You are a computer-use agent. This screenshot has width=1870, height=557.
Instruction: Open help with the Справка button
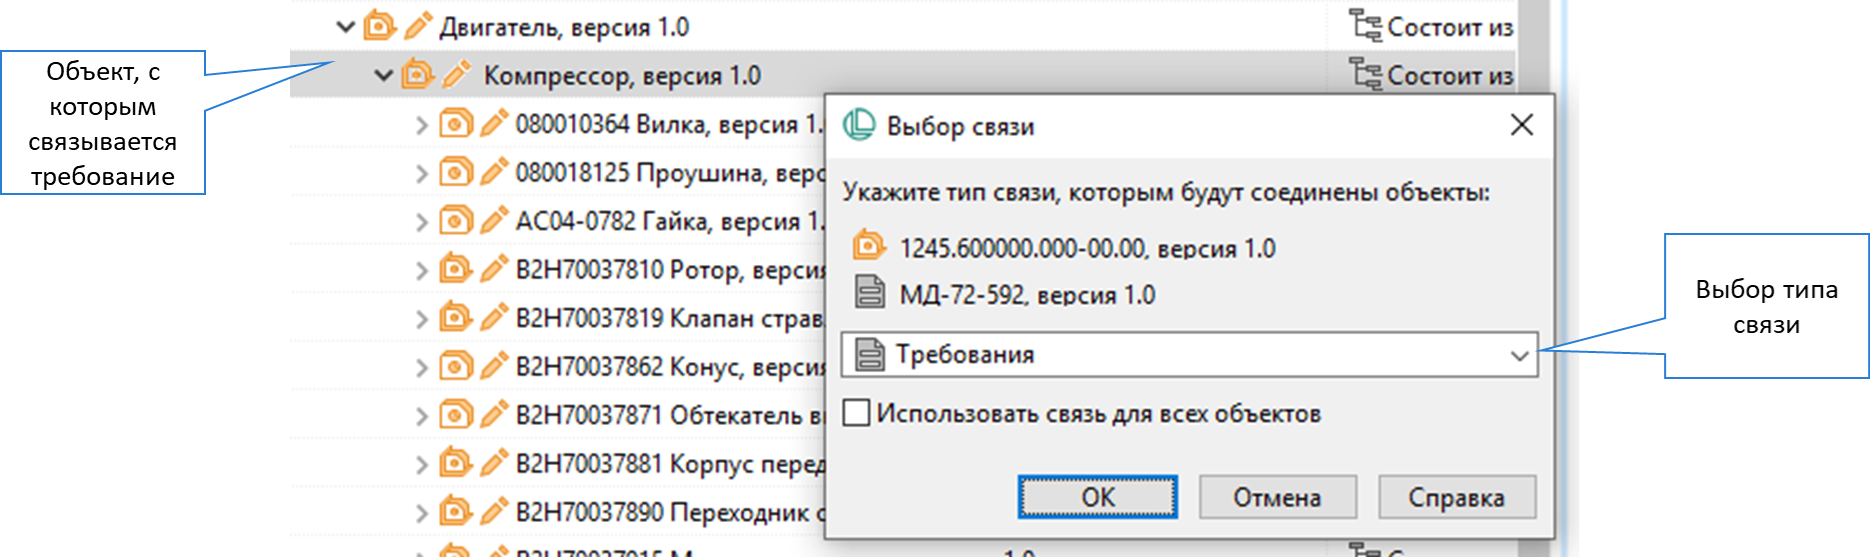coord(1456,497)
